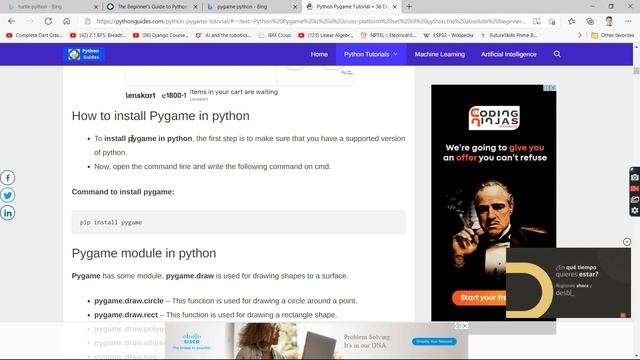Open NPTEL Electrical bookmark
640x360 pixels.
(x=388, y=36)
